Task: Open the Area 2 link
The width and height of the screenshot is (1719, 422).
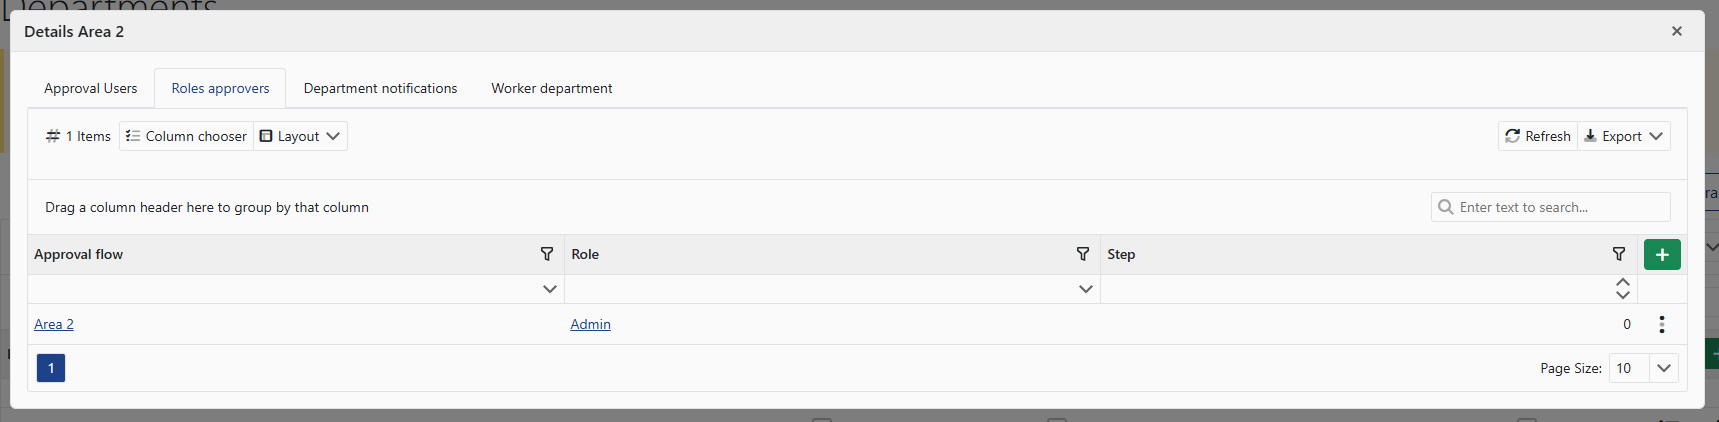Action: [x=54, y=324]
